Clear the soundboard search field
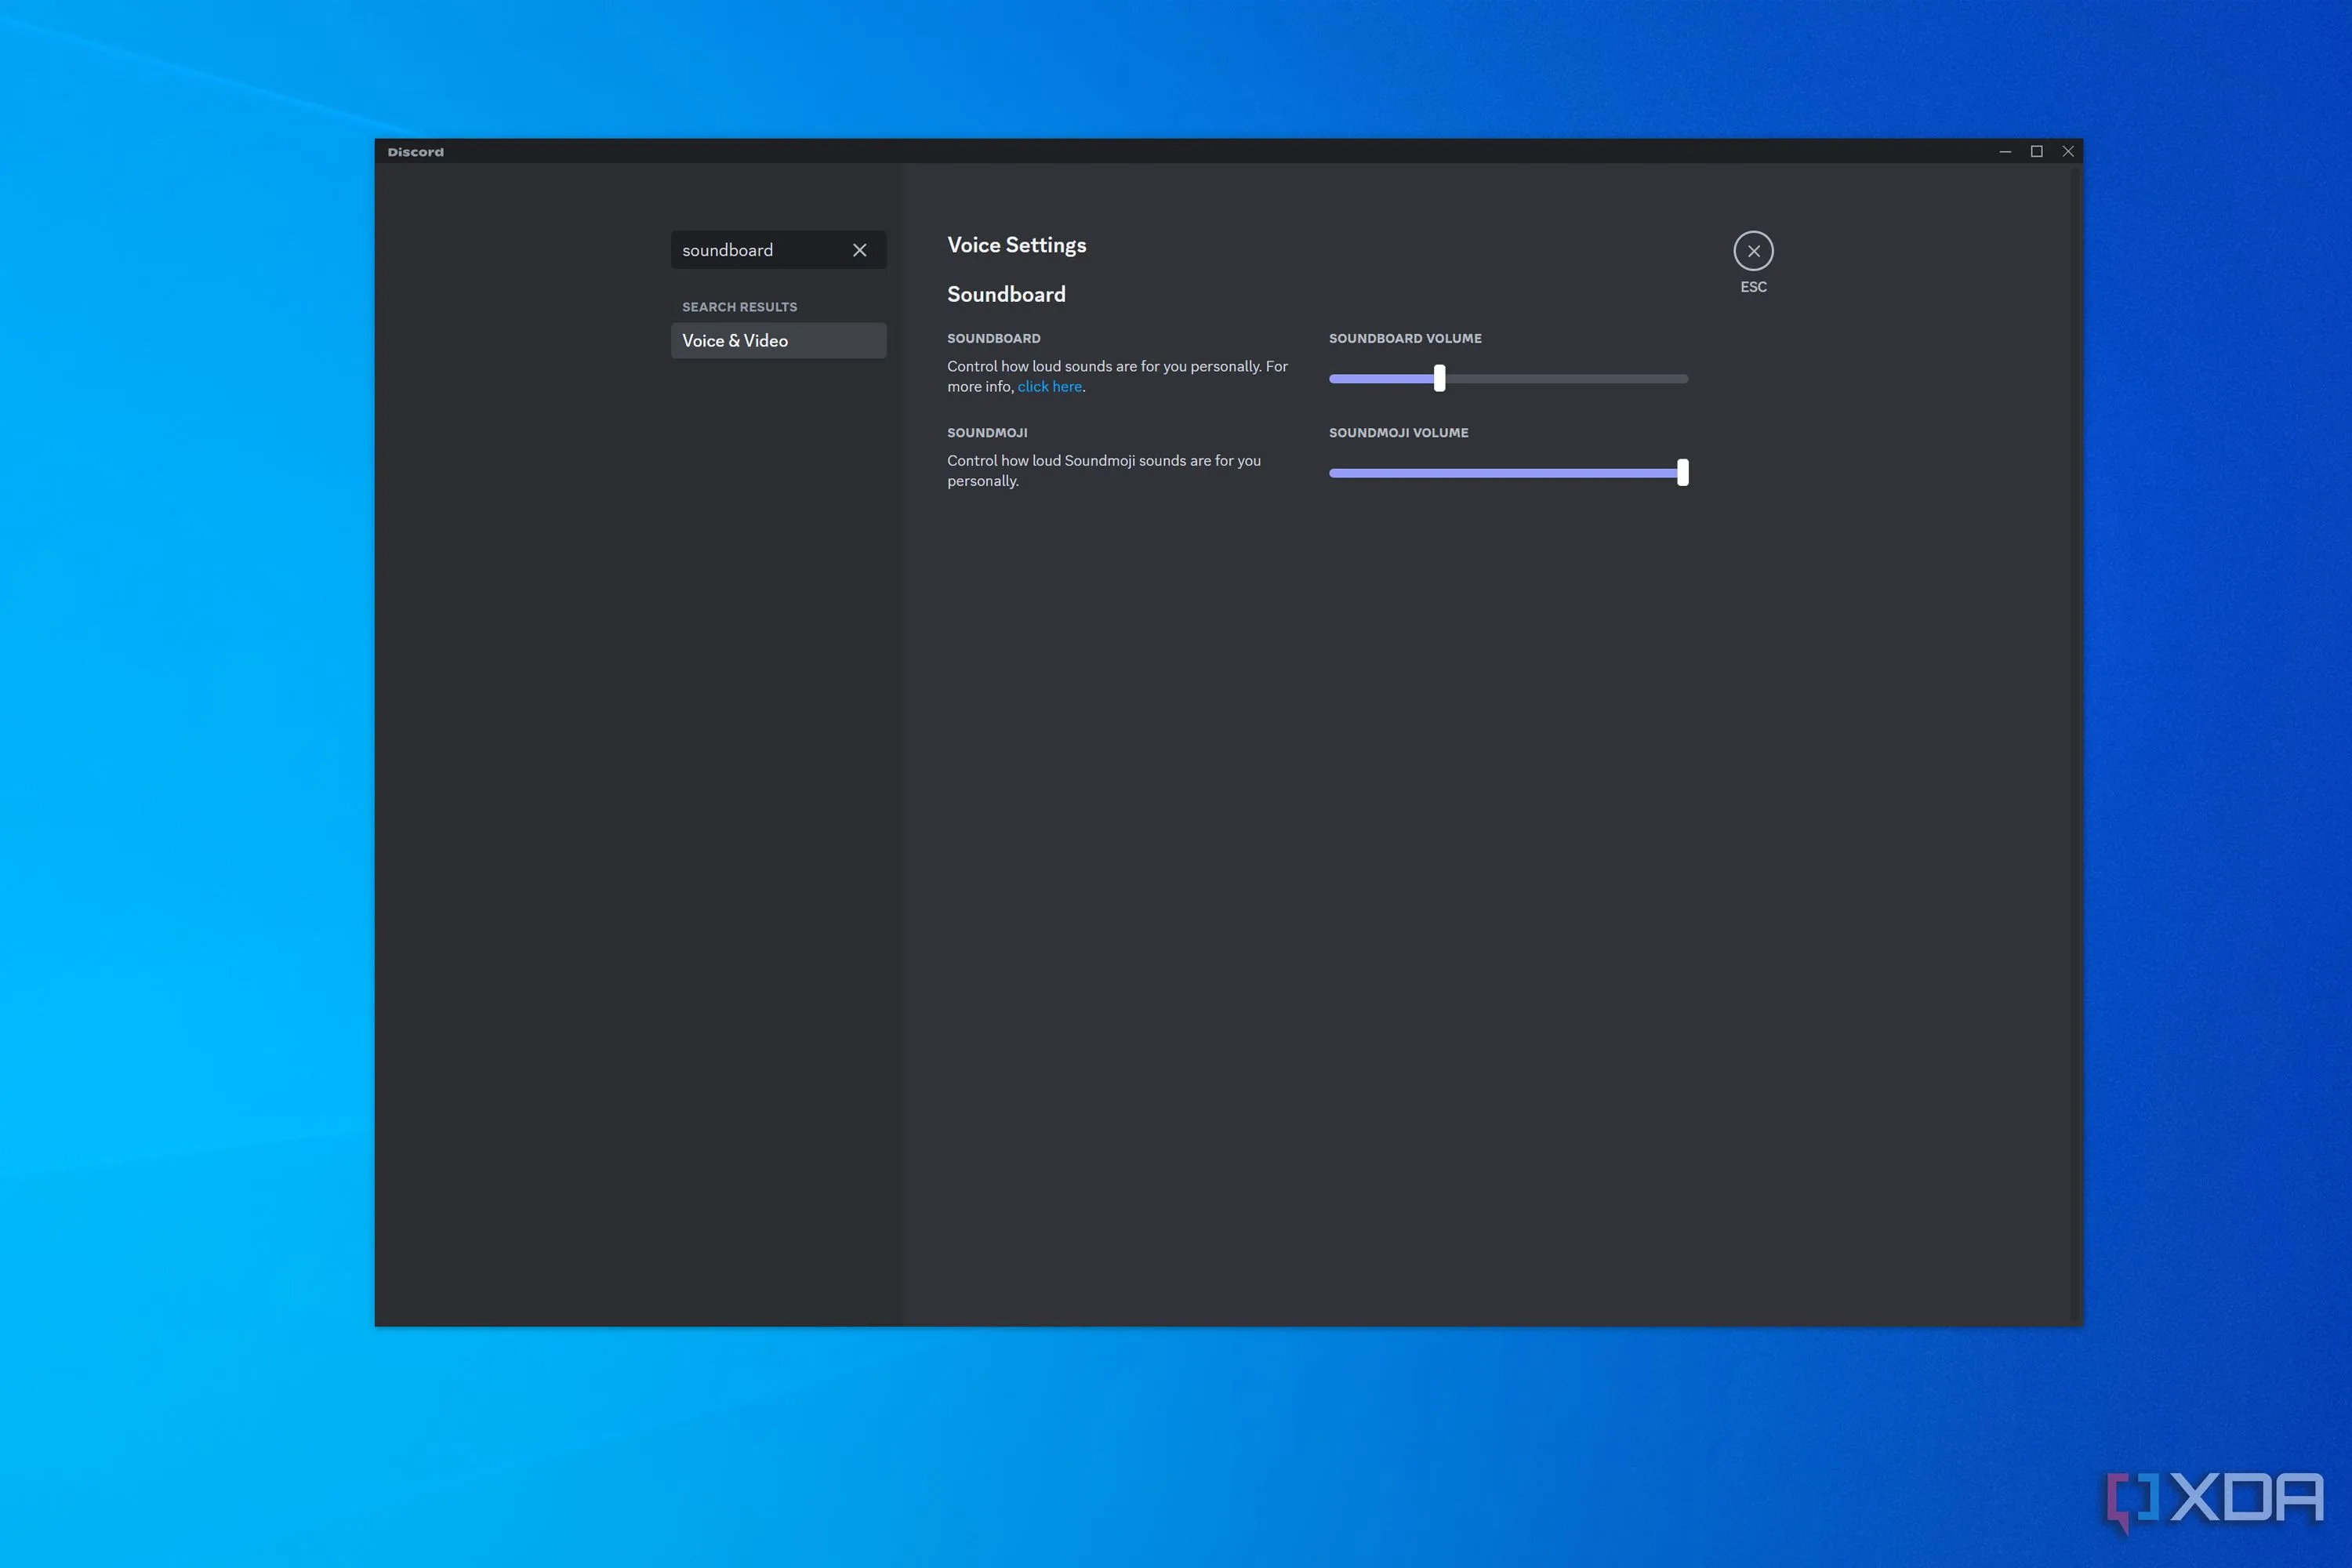This screenshot has width=2352, height=1568. pyautogui.click(x=859, y=250)
